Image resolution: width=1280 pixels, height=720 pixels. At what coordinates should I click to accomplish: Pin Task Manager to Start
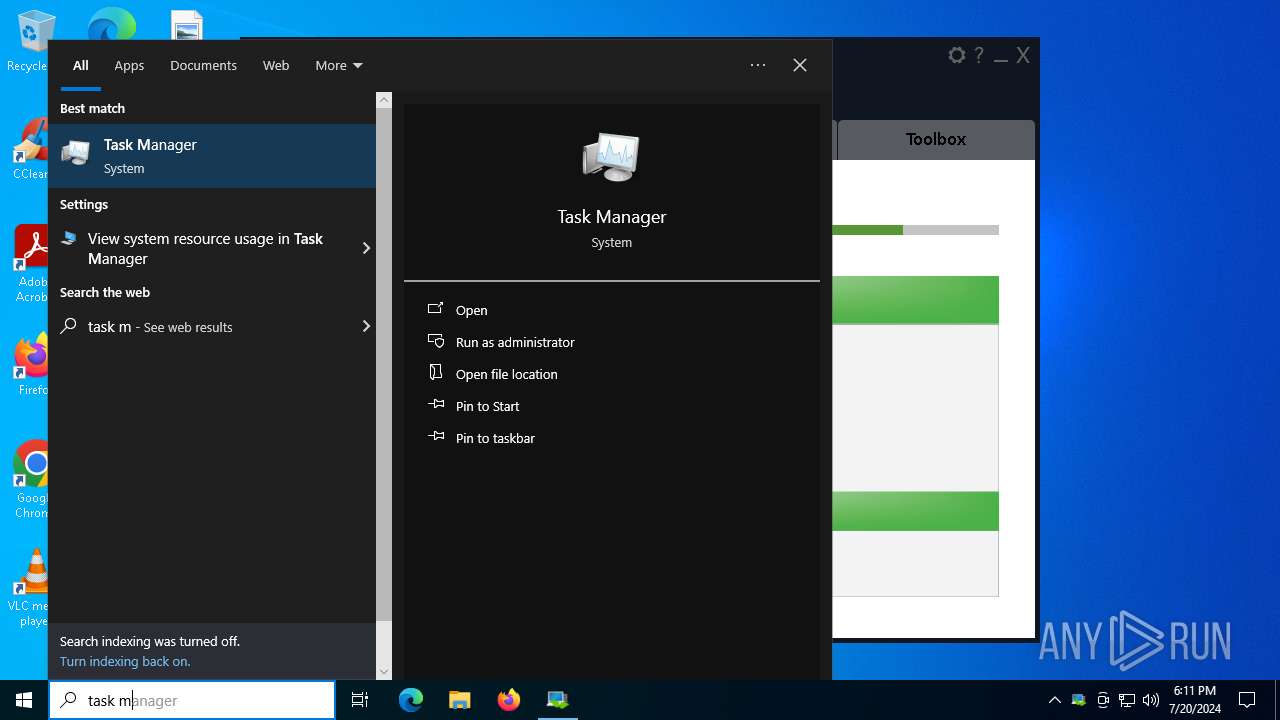(487, 406)
